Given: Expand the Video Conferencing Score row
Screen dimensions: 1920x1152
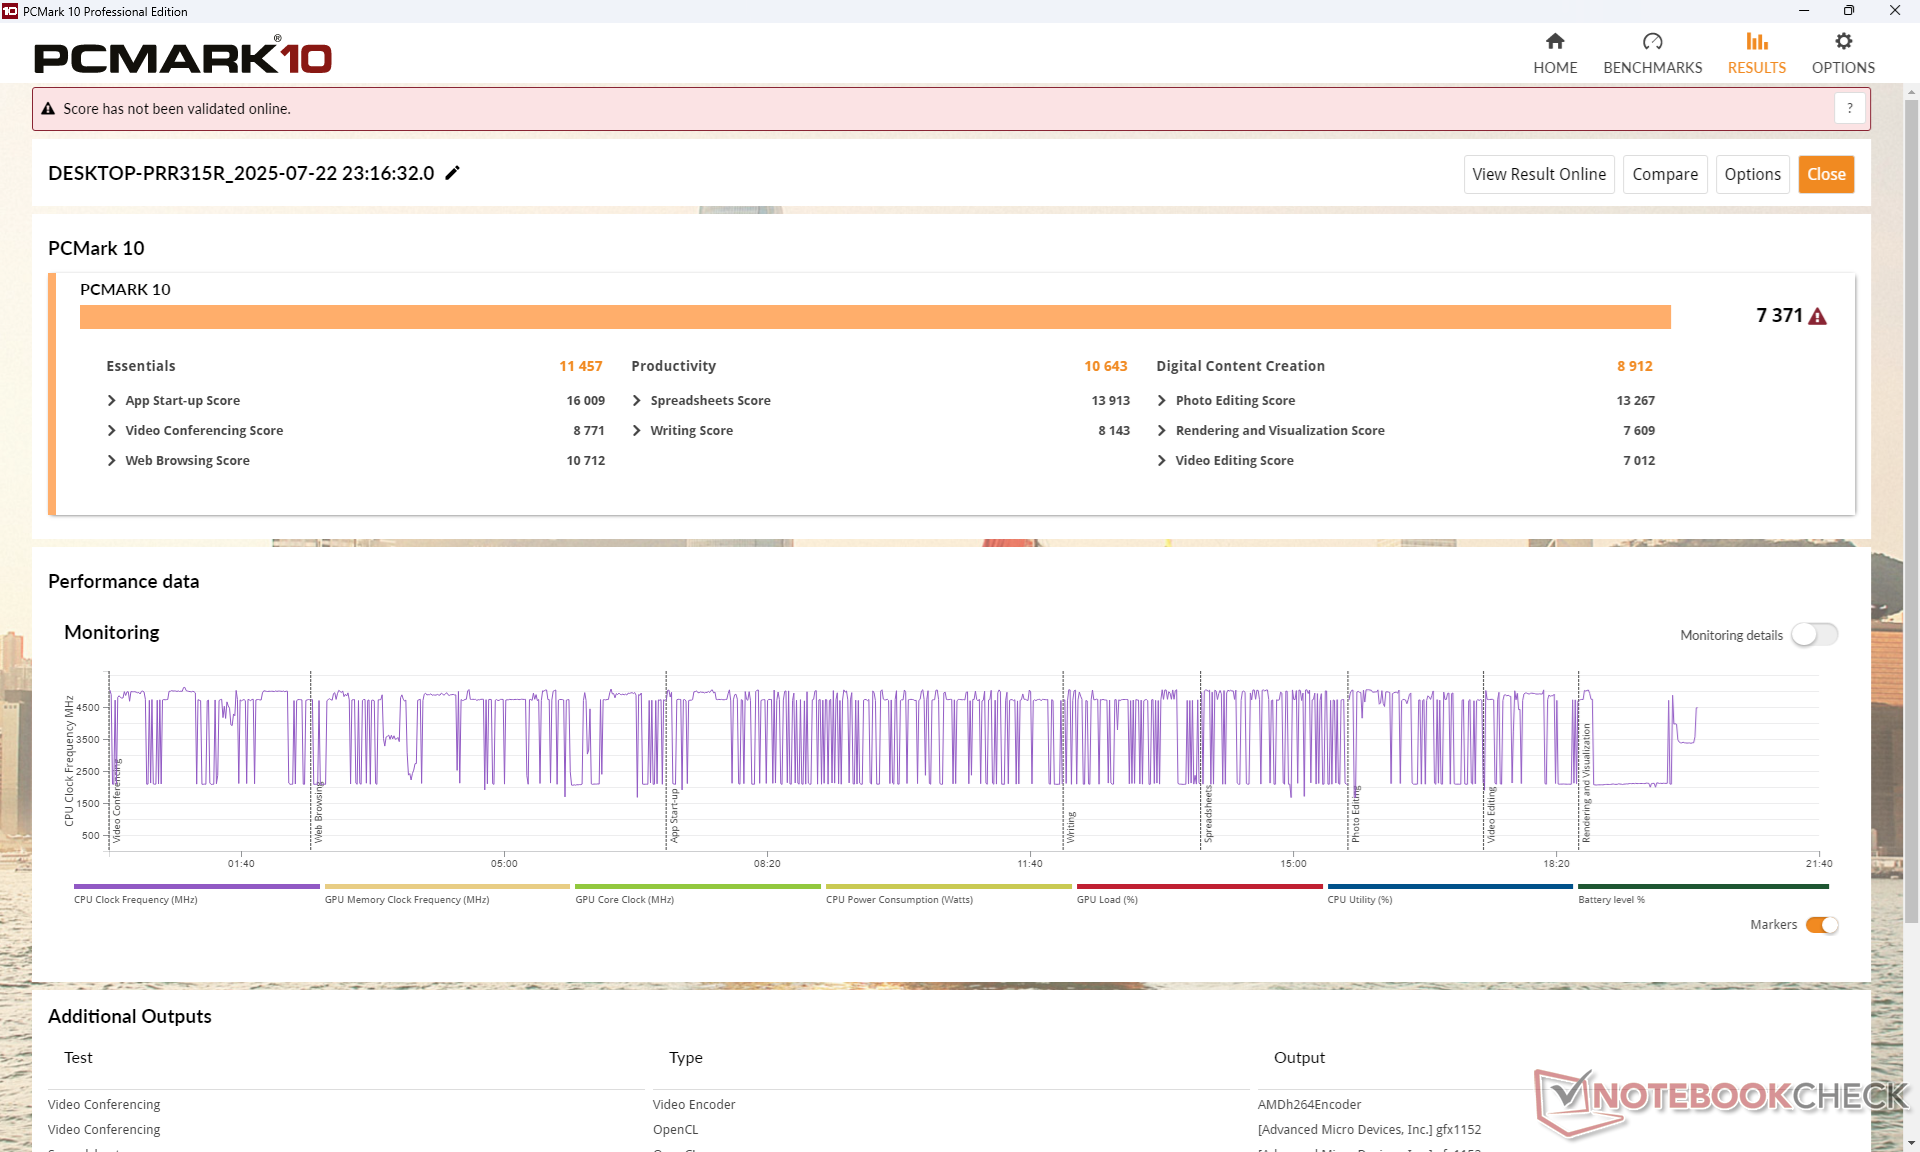Looking at the screenshot, I should [112, 431].
